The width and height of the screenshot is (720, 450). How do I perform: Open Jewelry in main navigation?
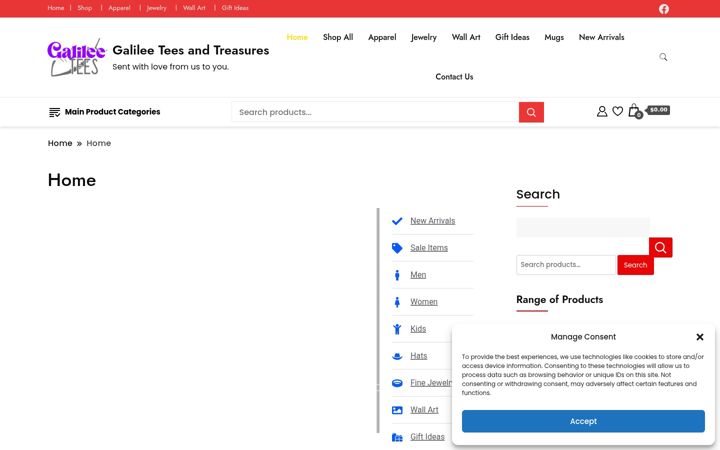[x=424, y=37]
